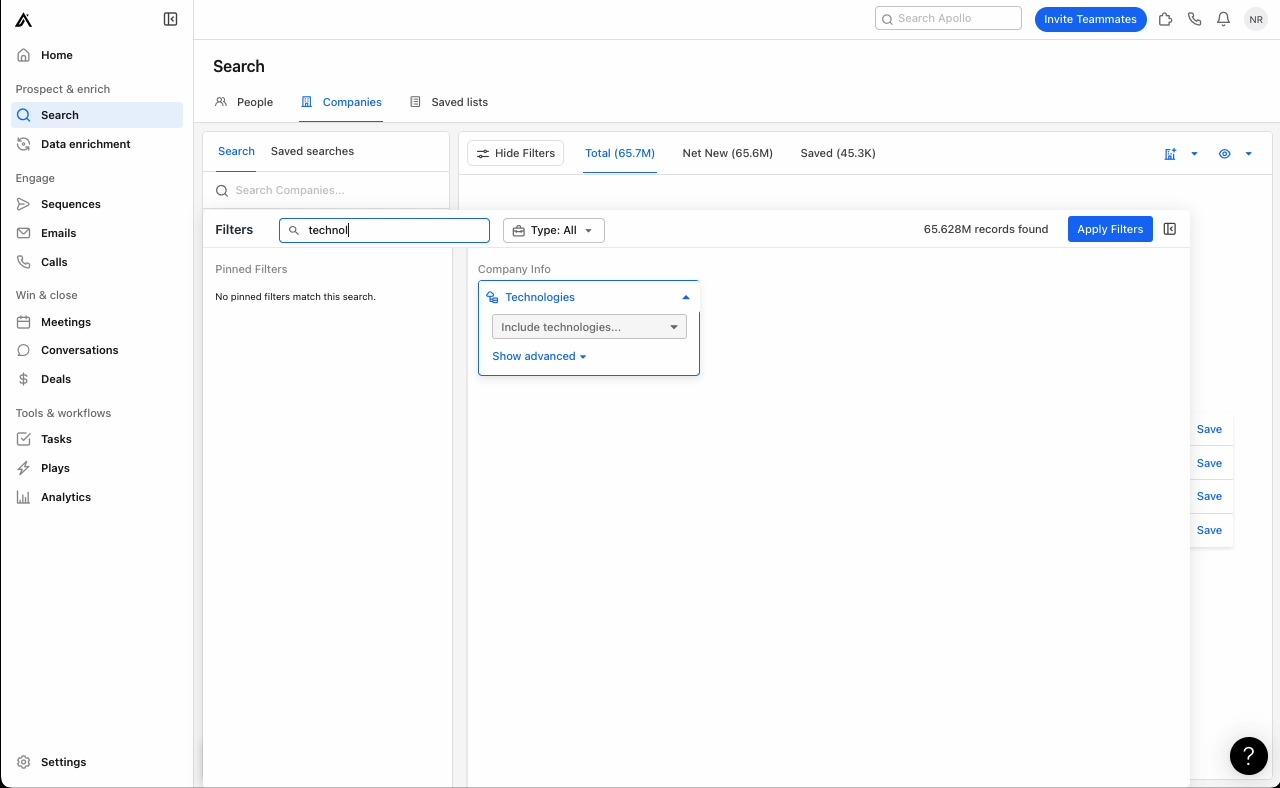Click the last Save link in results
Screen dimensions: 1280x788
(x=1209, y=530)
